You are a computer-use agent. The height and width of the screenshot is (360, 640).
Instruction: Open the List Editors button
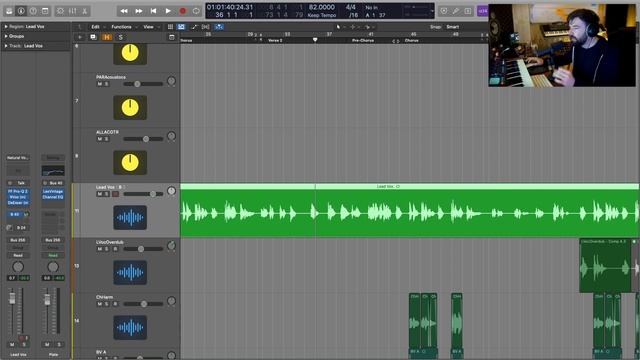click(x=444, y=11)
